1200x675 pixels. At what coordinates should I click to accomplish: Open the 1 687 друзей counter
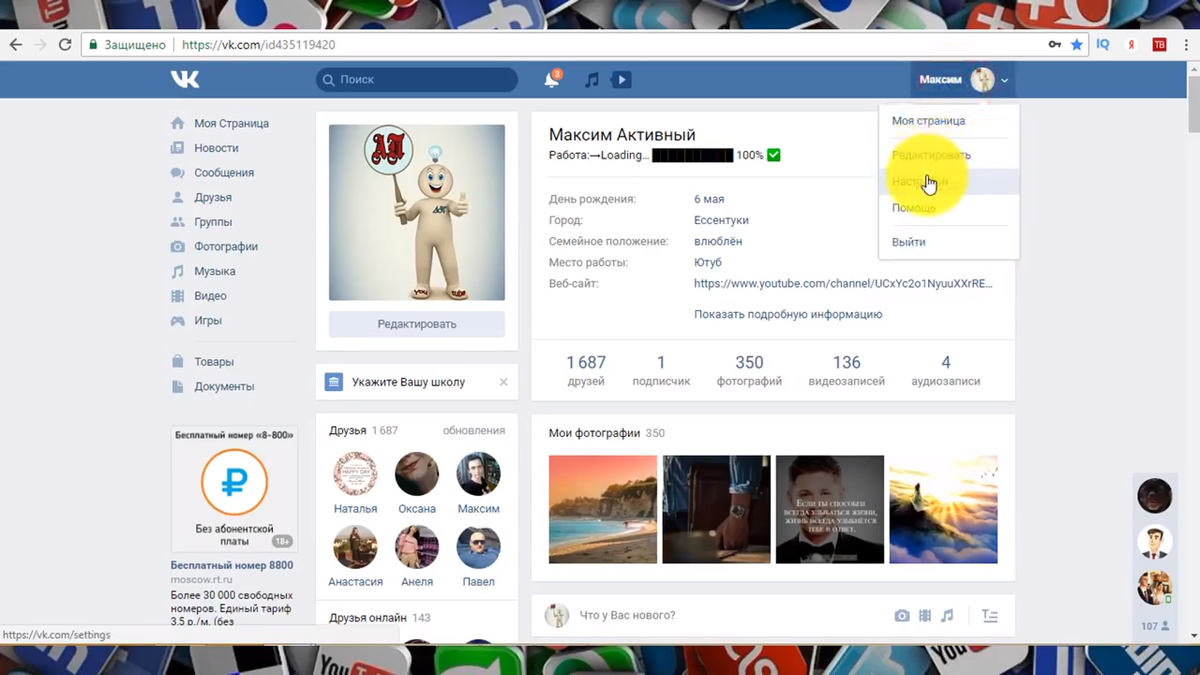pyautogui.click(x=586, y=370)
